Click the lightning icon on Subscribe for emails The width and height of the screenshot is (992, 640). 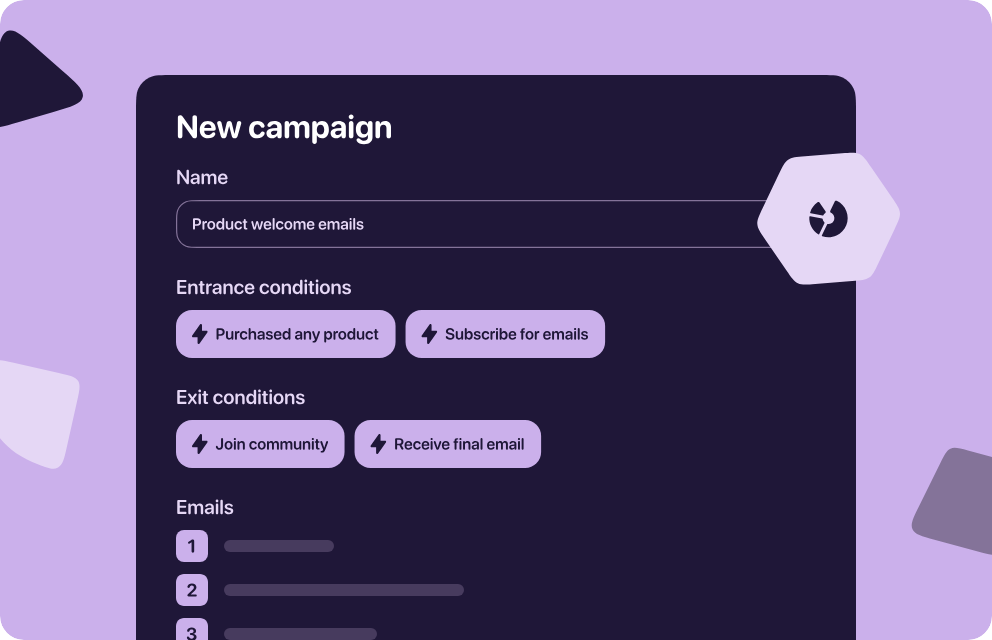[430, 334]
